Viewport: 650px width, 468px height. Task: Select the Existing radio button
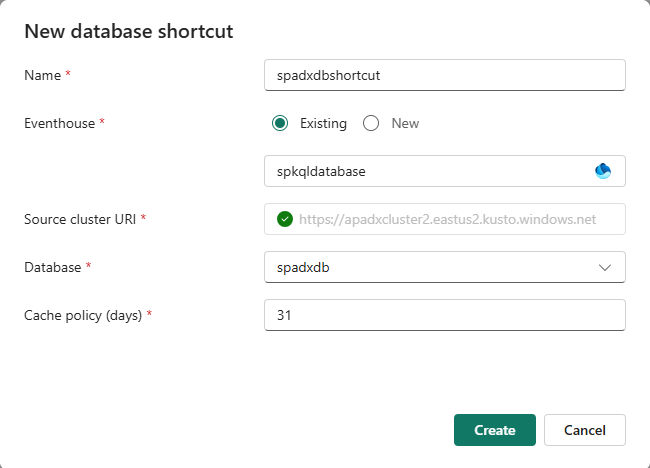(x=280, y=124)
